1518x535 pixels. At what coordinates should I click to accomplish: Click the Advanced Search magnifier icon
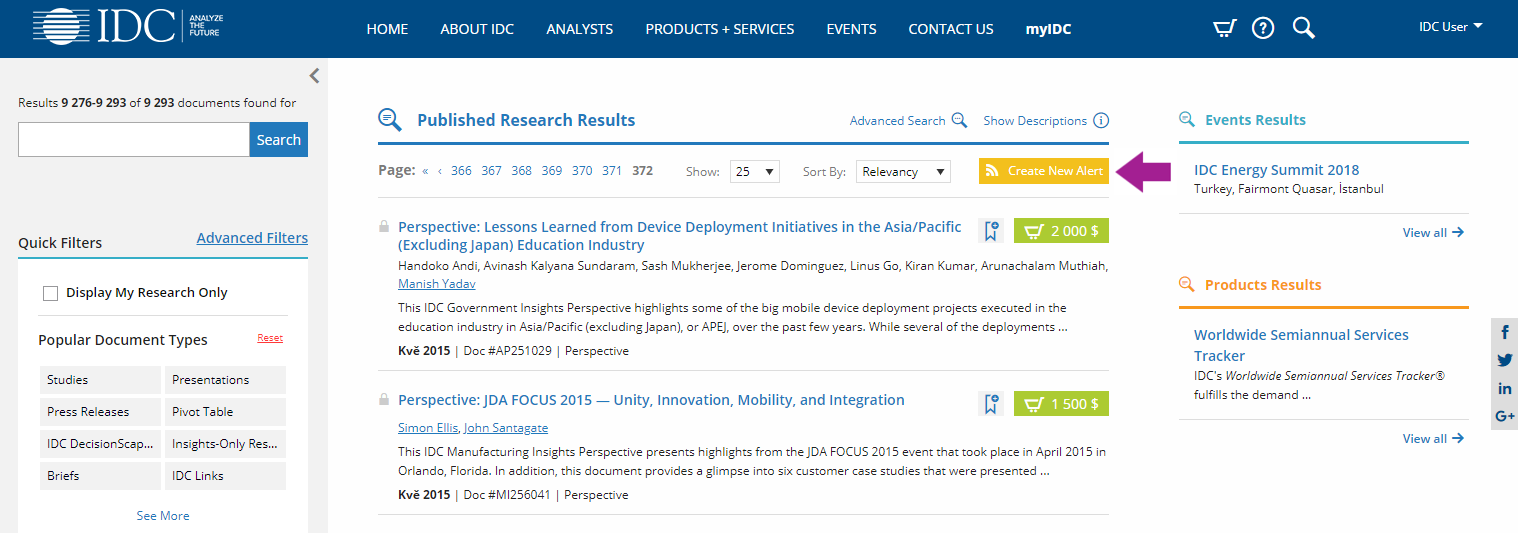click(x=959, y=120)
